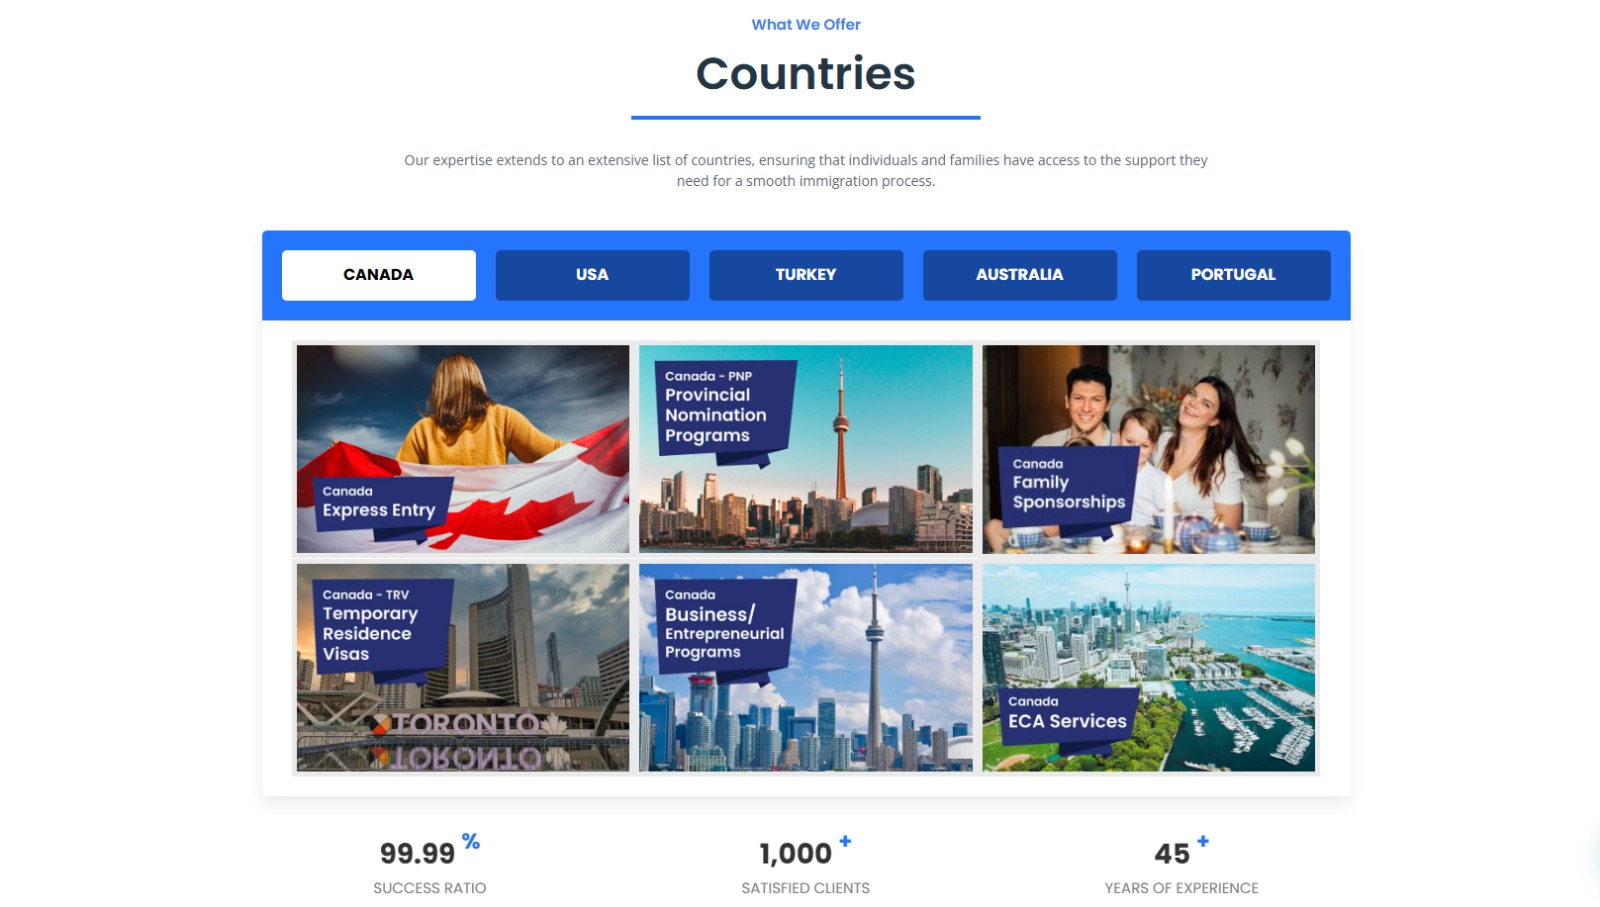Image resolution: width=1600 pixels, height=907 pixels.
Task: Open the ECA Services card
Action: coord(1149,667)
